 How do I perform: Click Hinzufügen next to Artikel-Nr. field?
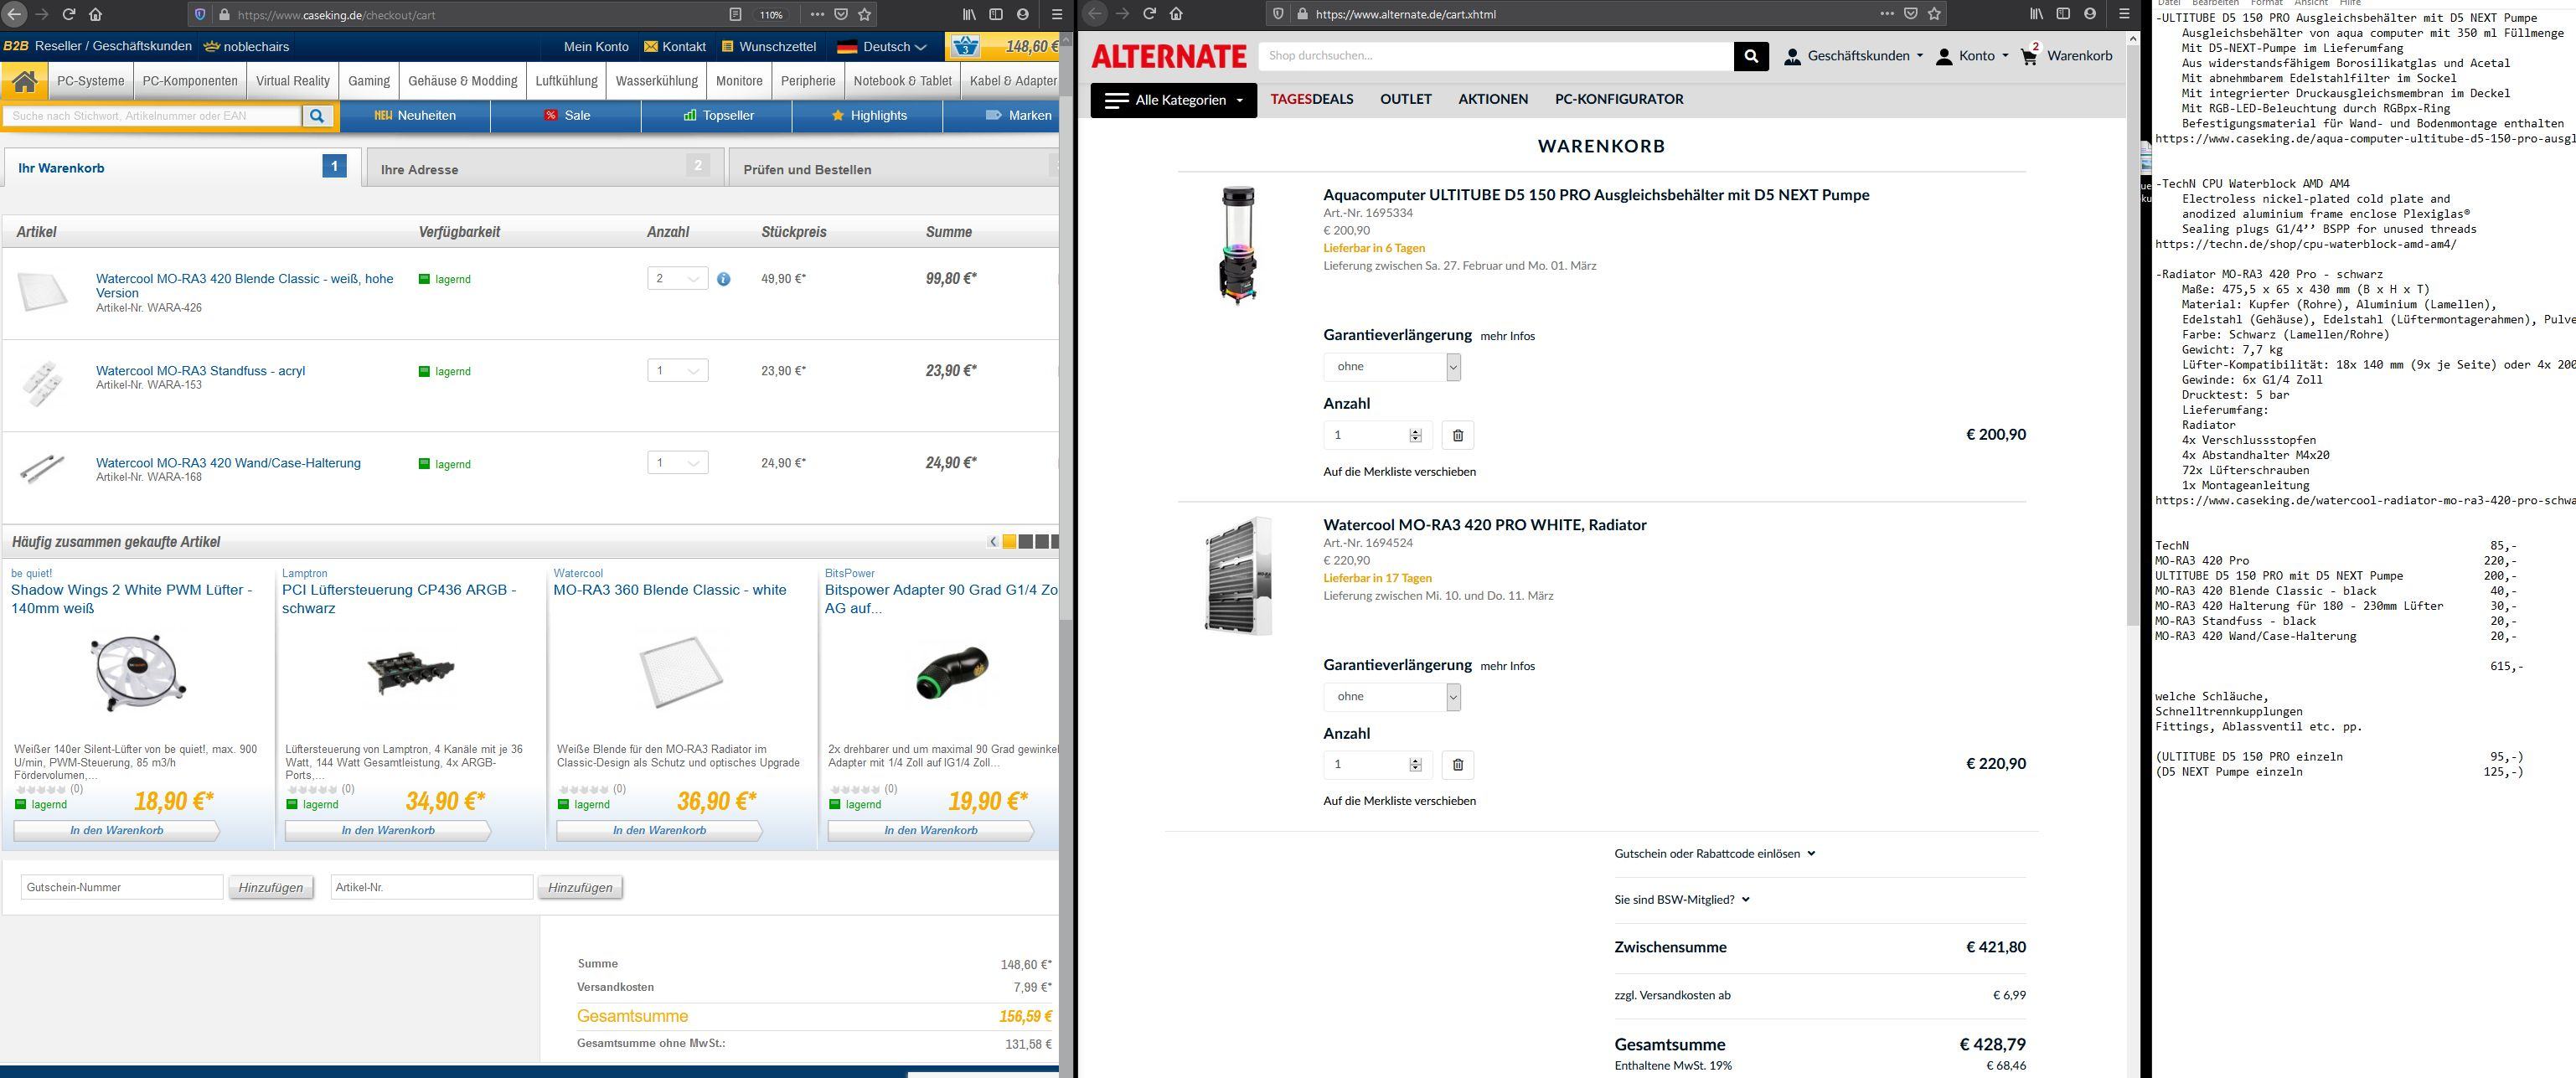pos(580,888)
